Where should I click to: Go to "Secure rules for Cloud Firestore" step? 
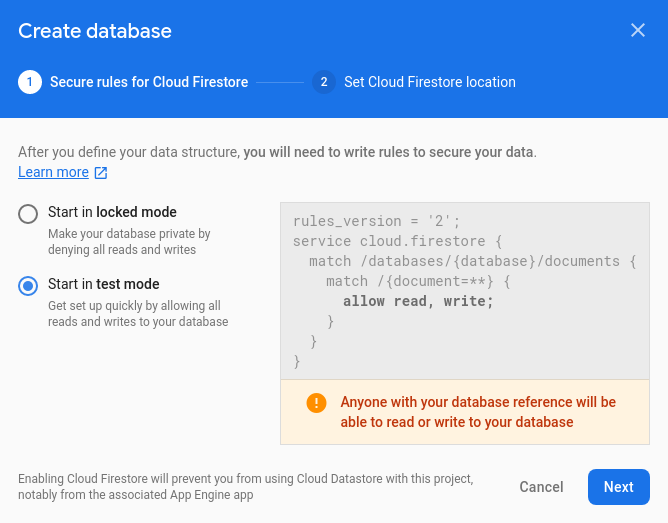149,82
